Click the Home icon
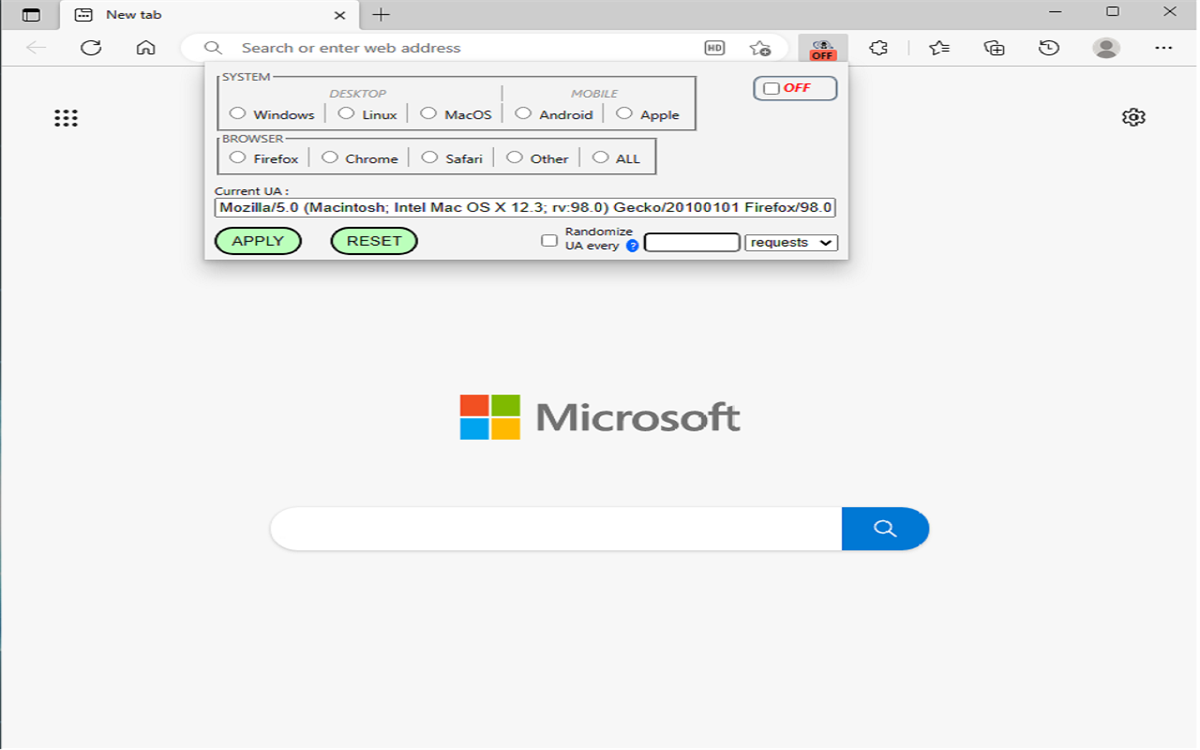This screenshot has width=1200, height=750. [x=146, y=47]
